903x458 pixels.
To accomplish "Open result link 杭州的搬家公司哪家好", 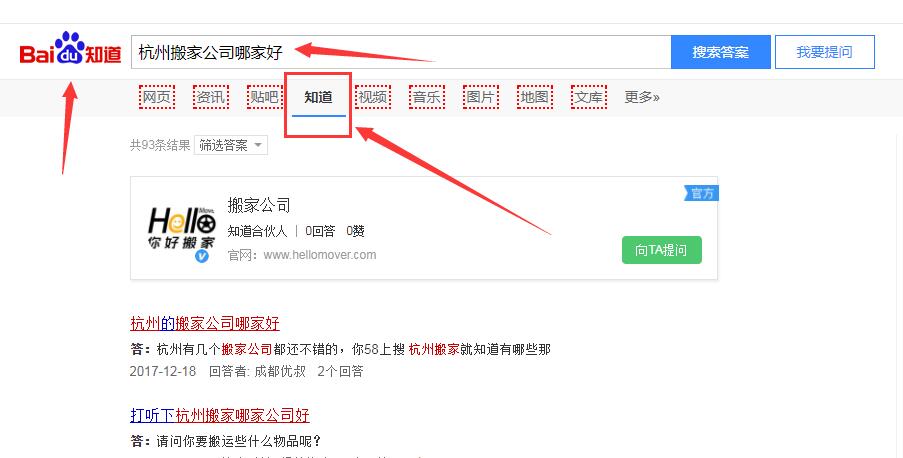I will point(205,323).
